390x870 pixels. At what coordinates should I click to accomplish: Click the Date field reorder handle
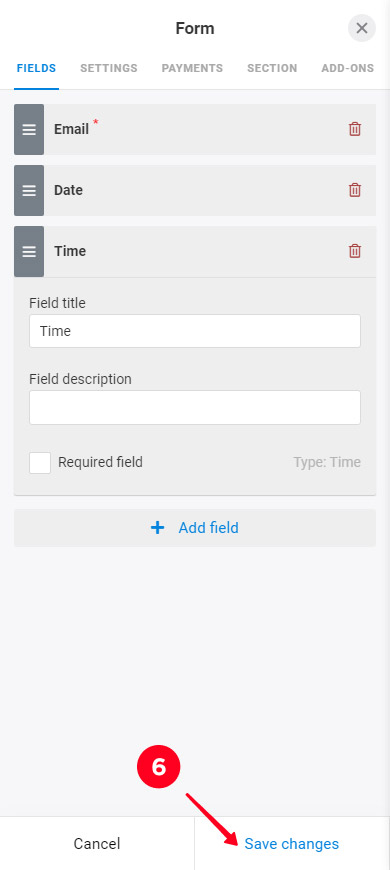29,190
